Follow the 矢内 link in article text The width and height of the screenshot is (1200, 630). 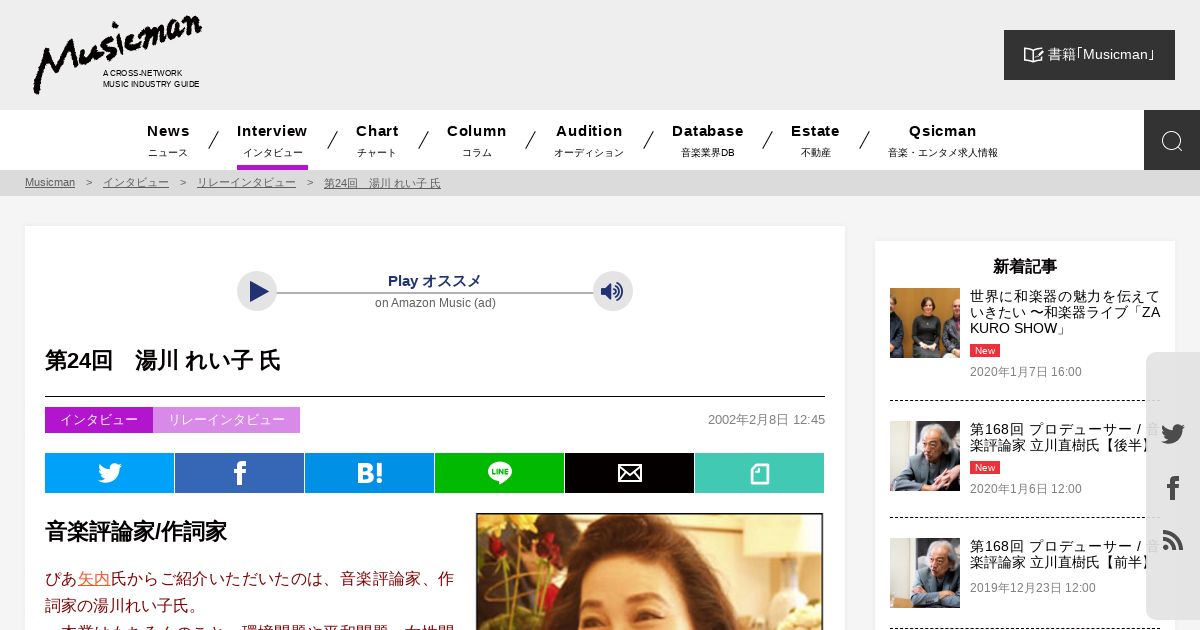coord(94,578)
